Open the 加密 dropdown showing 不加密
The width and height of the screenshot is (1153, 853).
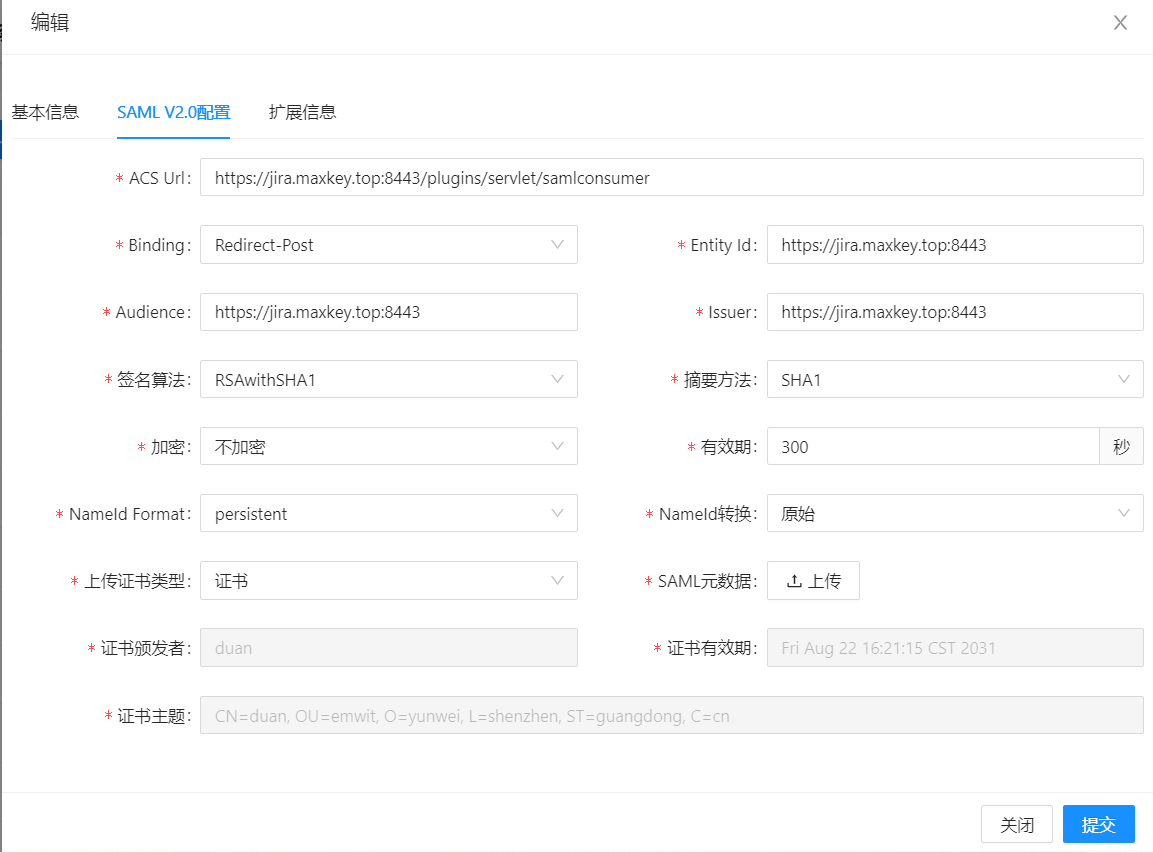[388, 446]
